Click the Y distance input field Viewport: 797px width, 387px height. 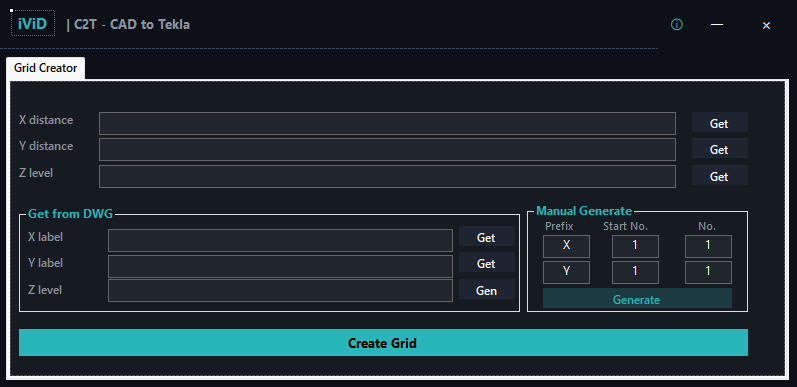(x=387, y=150)
